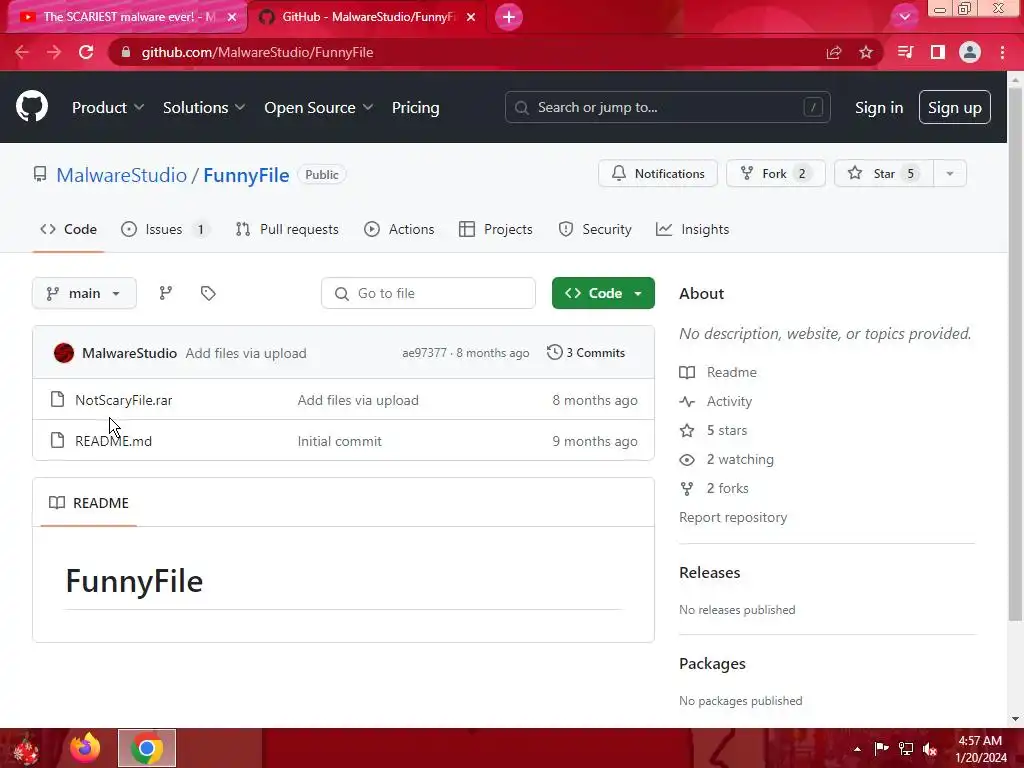This screenshot has width=1024, height=768.
Task: Click the site lock icon in address bar
Action: [x=126, y=52]
